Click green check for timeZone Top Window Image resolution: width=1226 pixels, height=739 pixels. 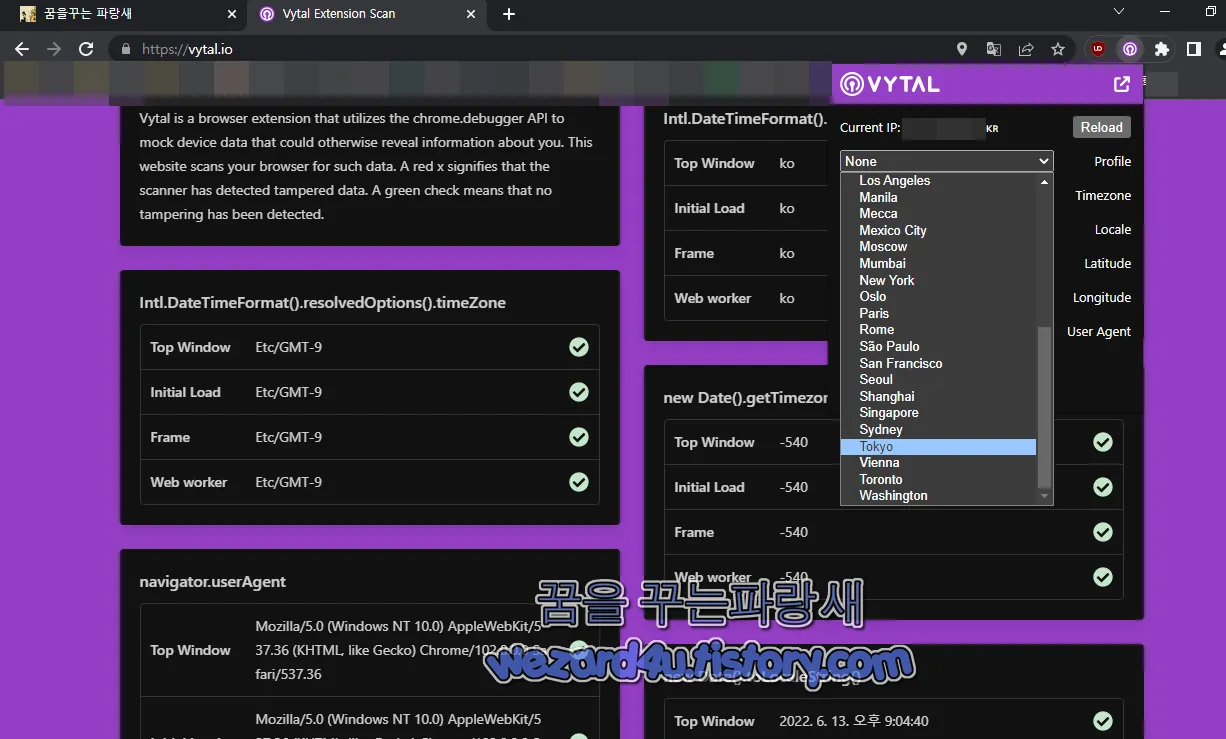[579, 347]
